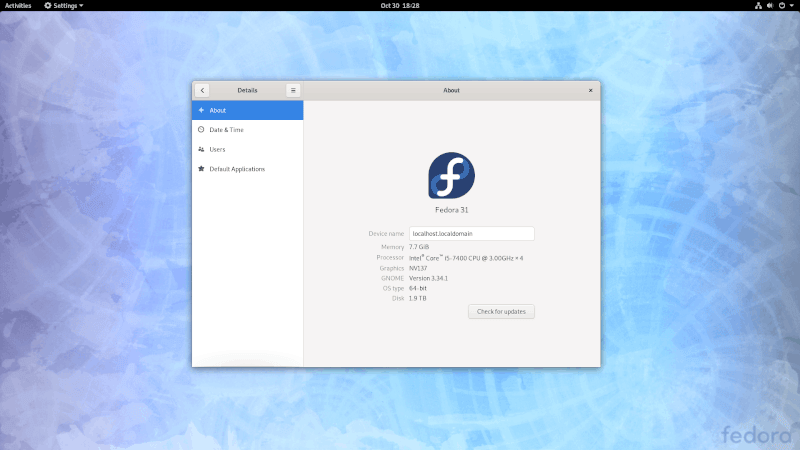Click the Fedora logo in About panel
Image resolution: width=800 pixels, height=450 pixels.
pos(451,176)
